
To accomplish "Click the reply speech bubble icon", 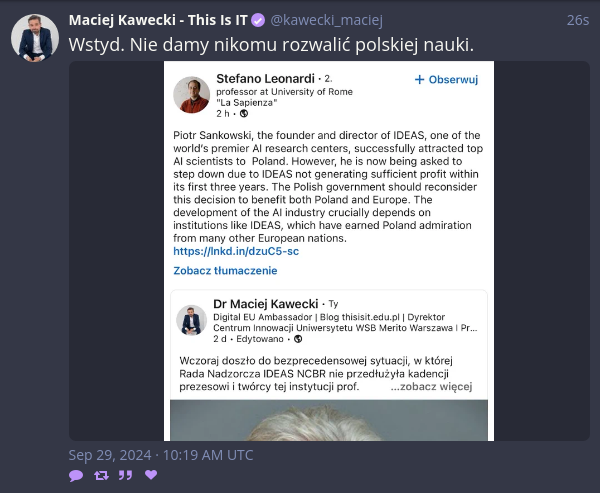I will tap(76, 475).
